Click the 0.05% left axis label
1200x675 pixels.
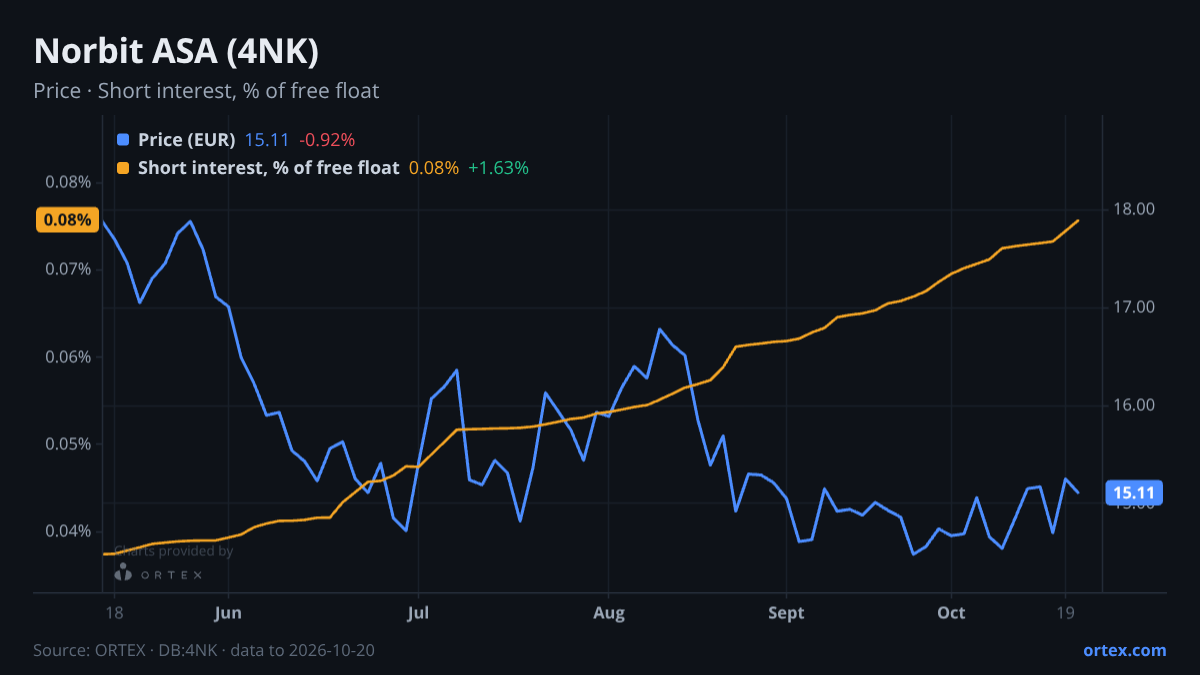68,444
